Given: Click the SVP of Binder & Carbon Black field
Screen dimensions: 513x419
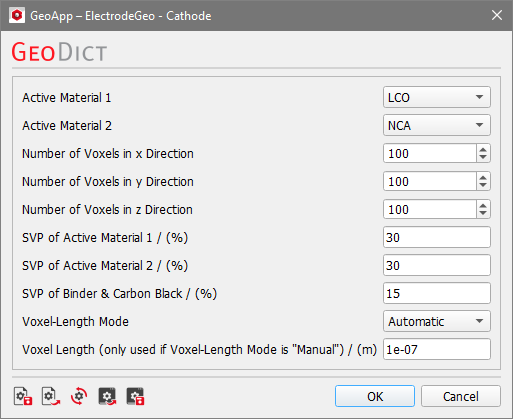Looking at the screenshot, I should coord(437,293).
